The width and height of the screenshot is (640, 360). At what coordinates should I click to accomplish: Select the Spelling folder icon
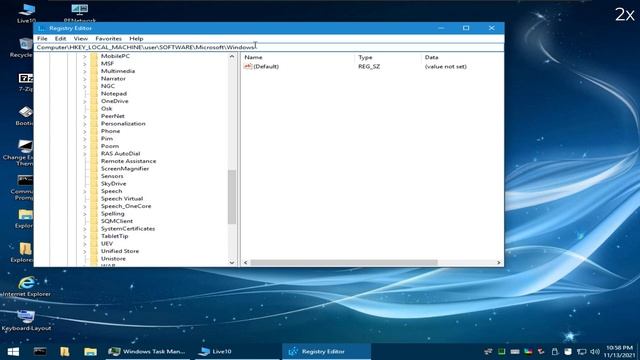pyautogui.click(x=94, y=213)
